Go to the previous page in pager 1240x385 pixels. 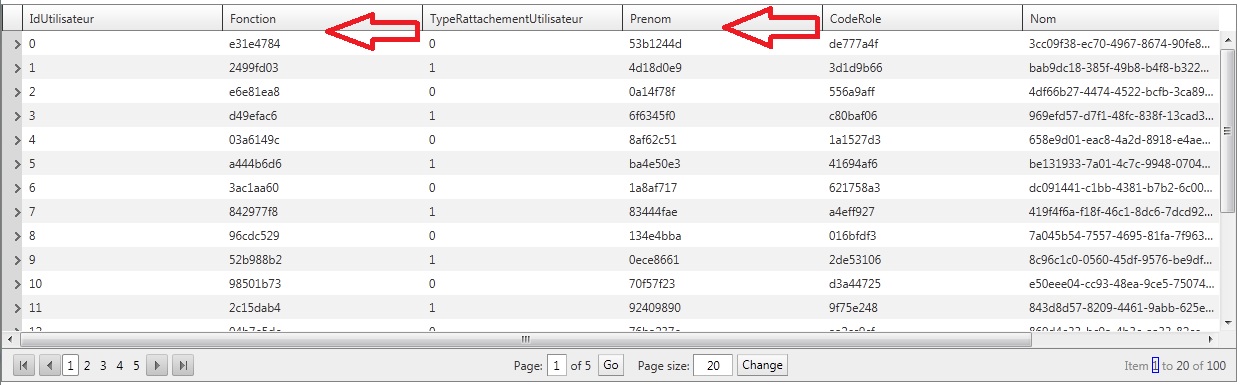tap(49, 366)
